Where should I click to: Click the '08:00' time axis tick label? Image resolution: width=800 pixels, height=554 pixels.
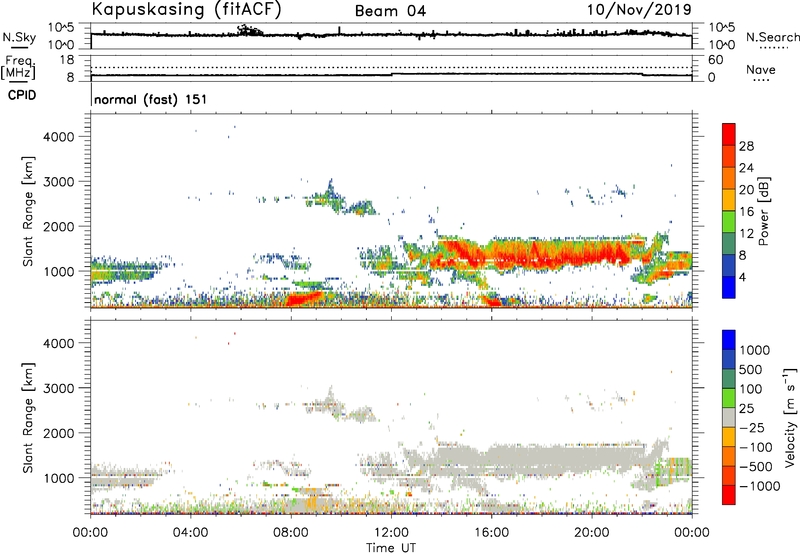tap(291, 533)
